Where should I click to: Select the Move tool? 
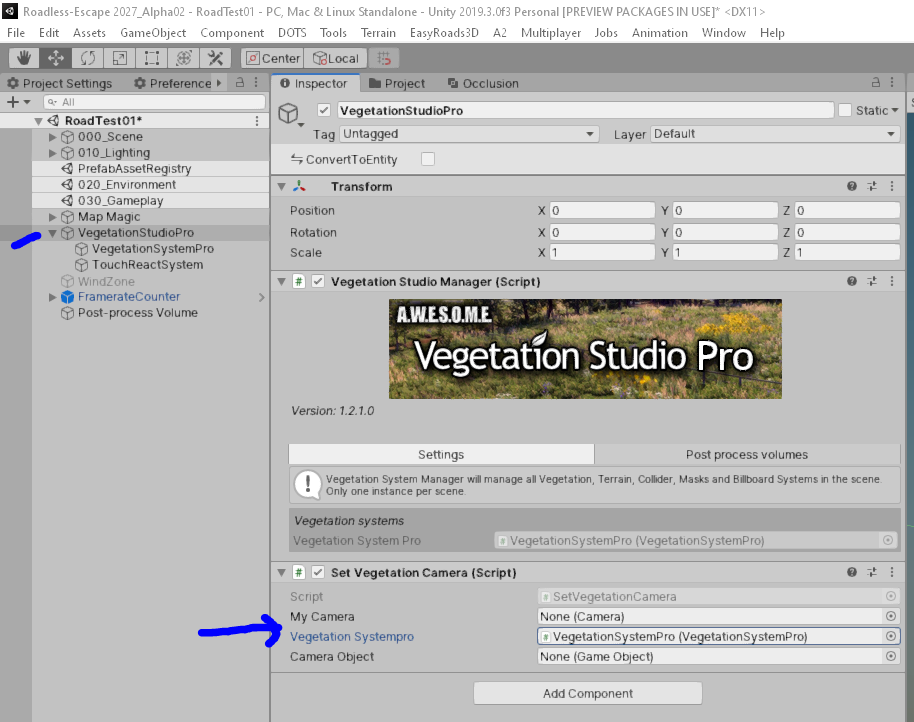pos(56,58)
